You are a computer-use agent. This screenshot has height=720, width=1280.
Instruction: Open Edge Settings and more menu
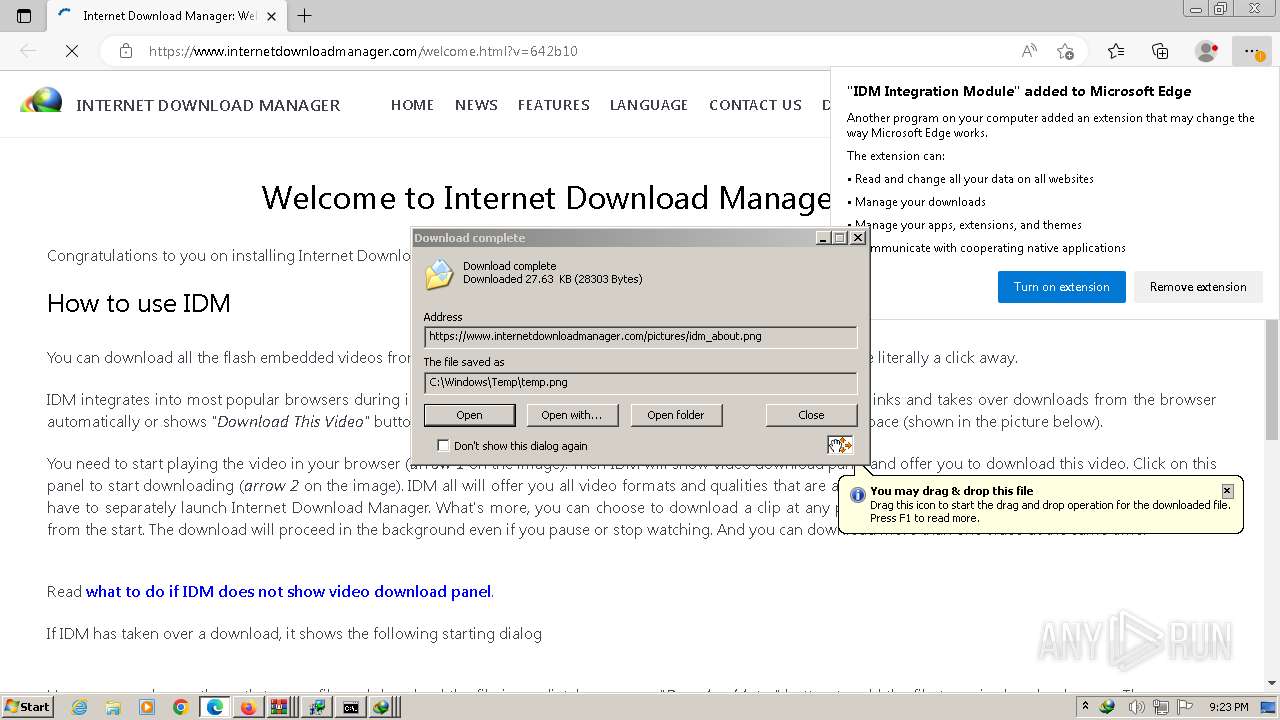(x=1251, y=51)
